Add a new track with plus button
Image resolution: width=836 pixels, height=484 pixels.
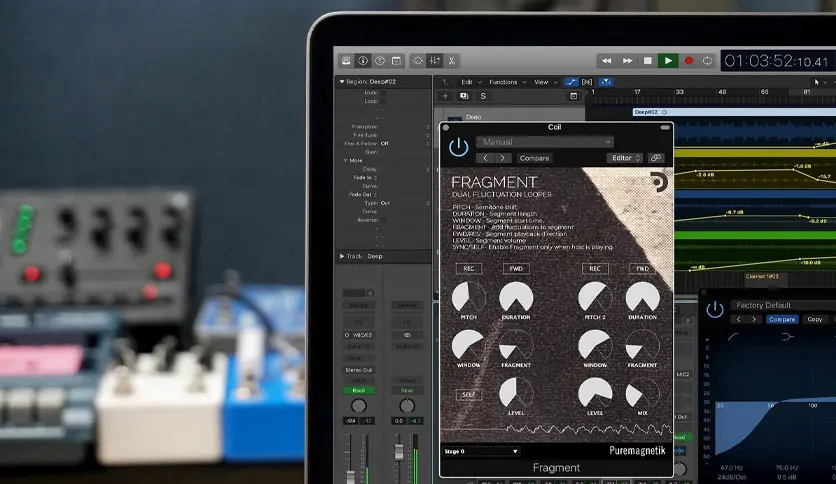pos(445,96)
